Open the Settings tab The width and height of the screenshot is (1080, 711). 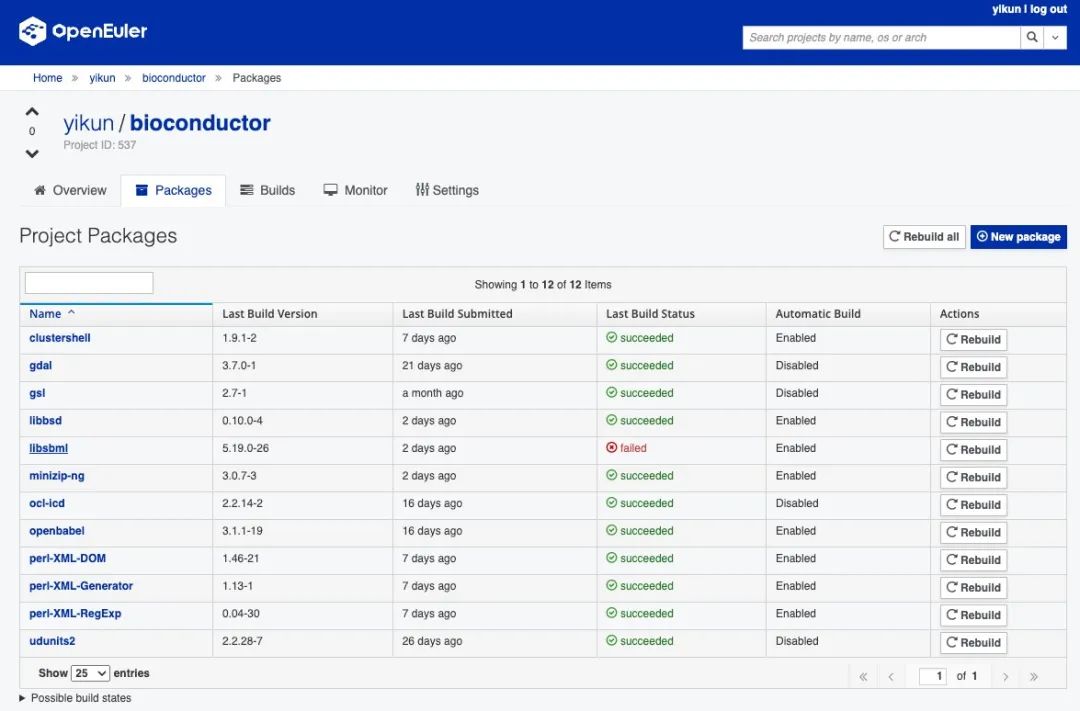[x=447, y=190]
